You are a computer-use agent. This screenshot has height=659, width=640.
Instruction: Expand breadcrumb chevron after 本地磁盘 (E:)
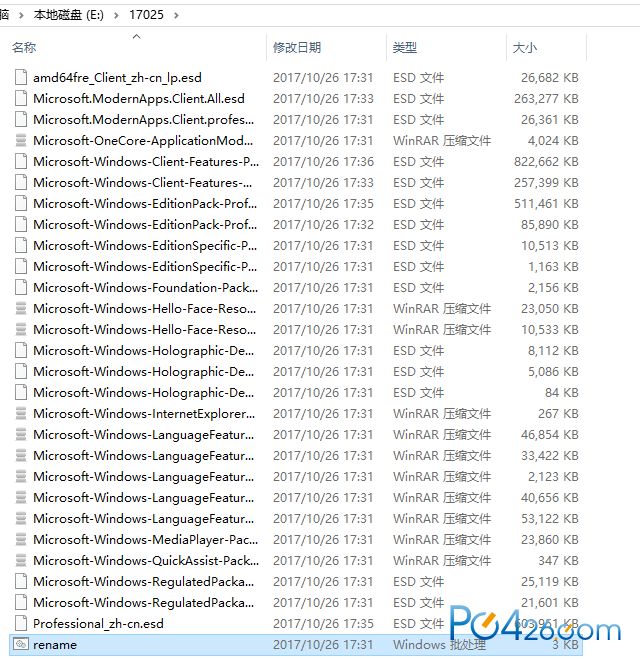[116, 16]
